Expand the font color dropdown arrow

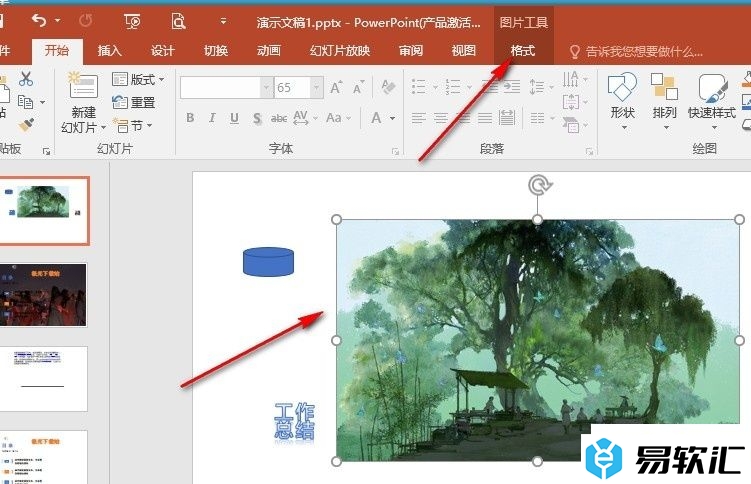click(x=392, y=118)
